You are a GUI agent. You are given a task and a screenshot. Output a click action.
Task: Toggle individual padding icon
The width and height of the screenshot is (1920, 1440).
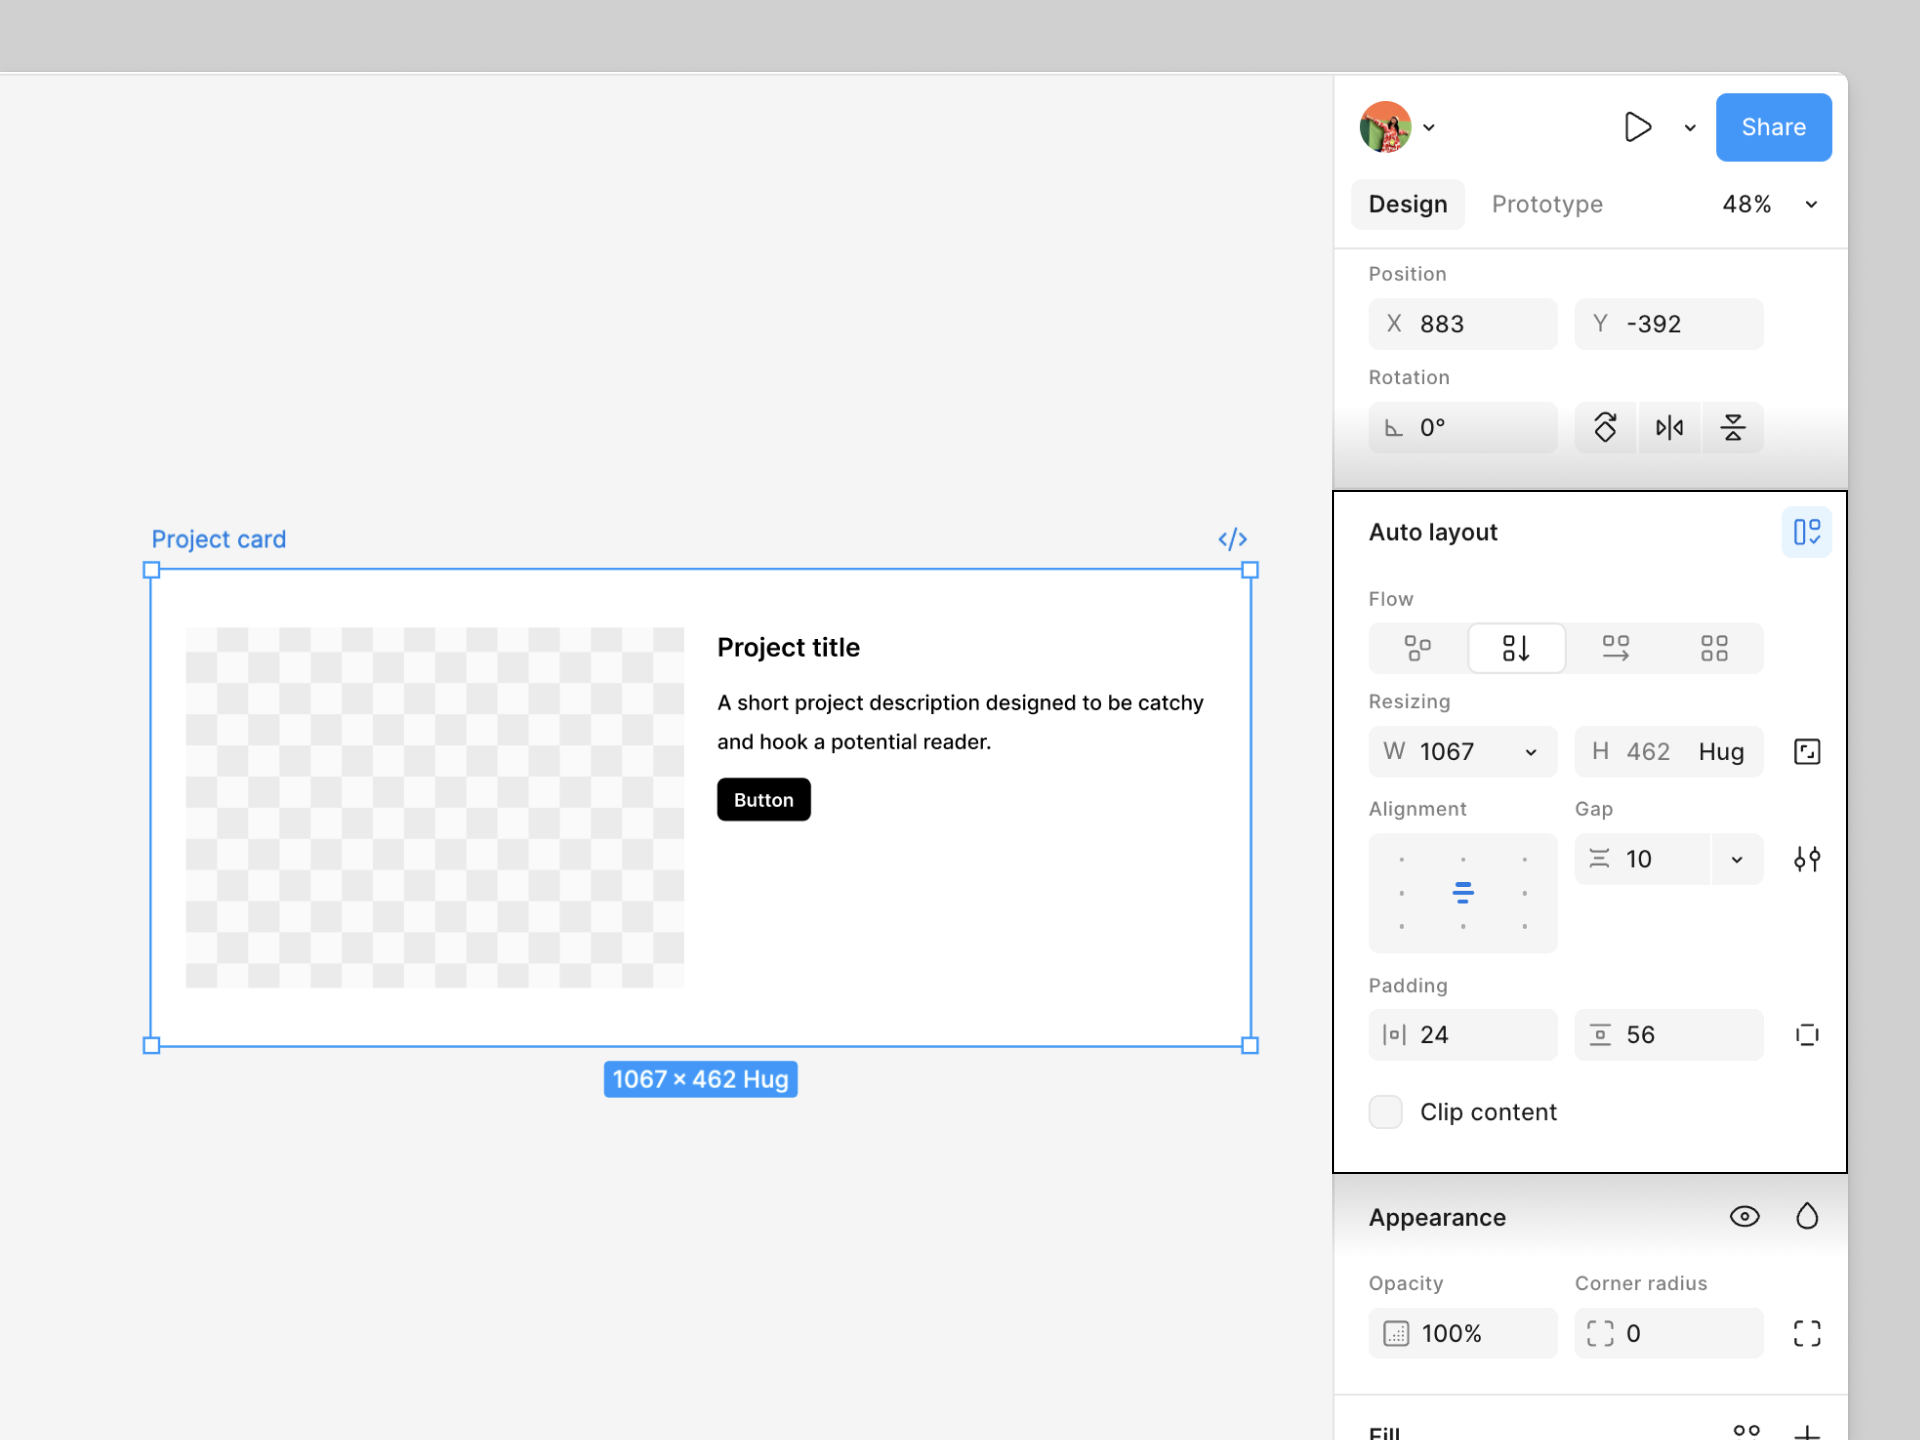point(1807,1035)
